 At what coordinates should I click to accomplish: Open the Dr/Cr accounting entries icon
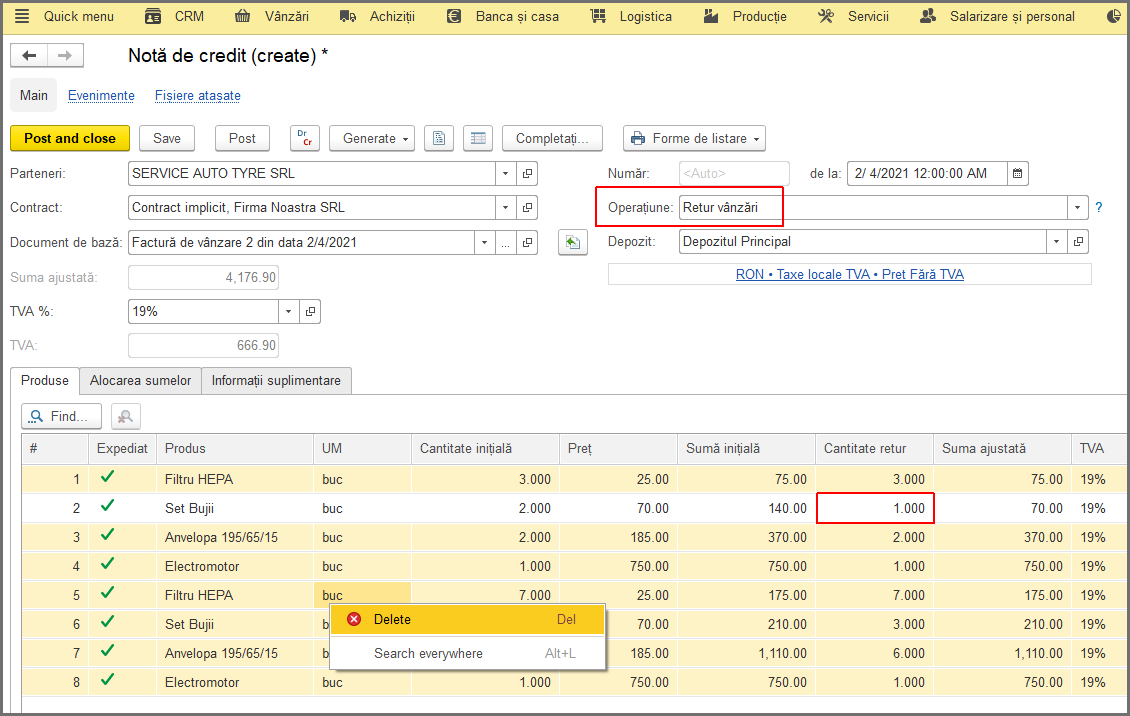(x=305, y=138)
